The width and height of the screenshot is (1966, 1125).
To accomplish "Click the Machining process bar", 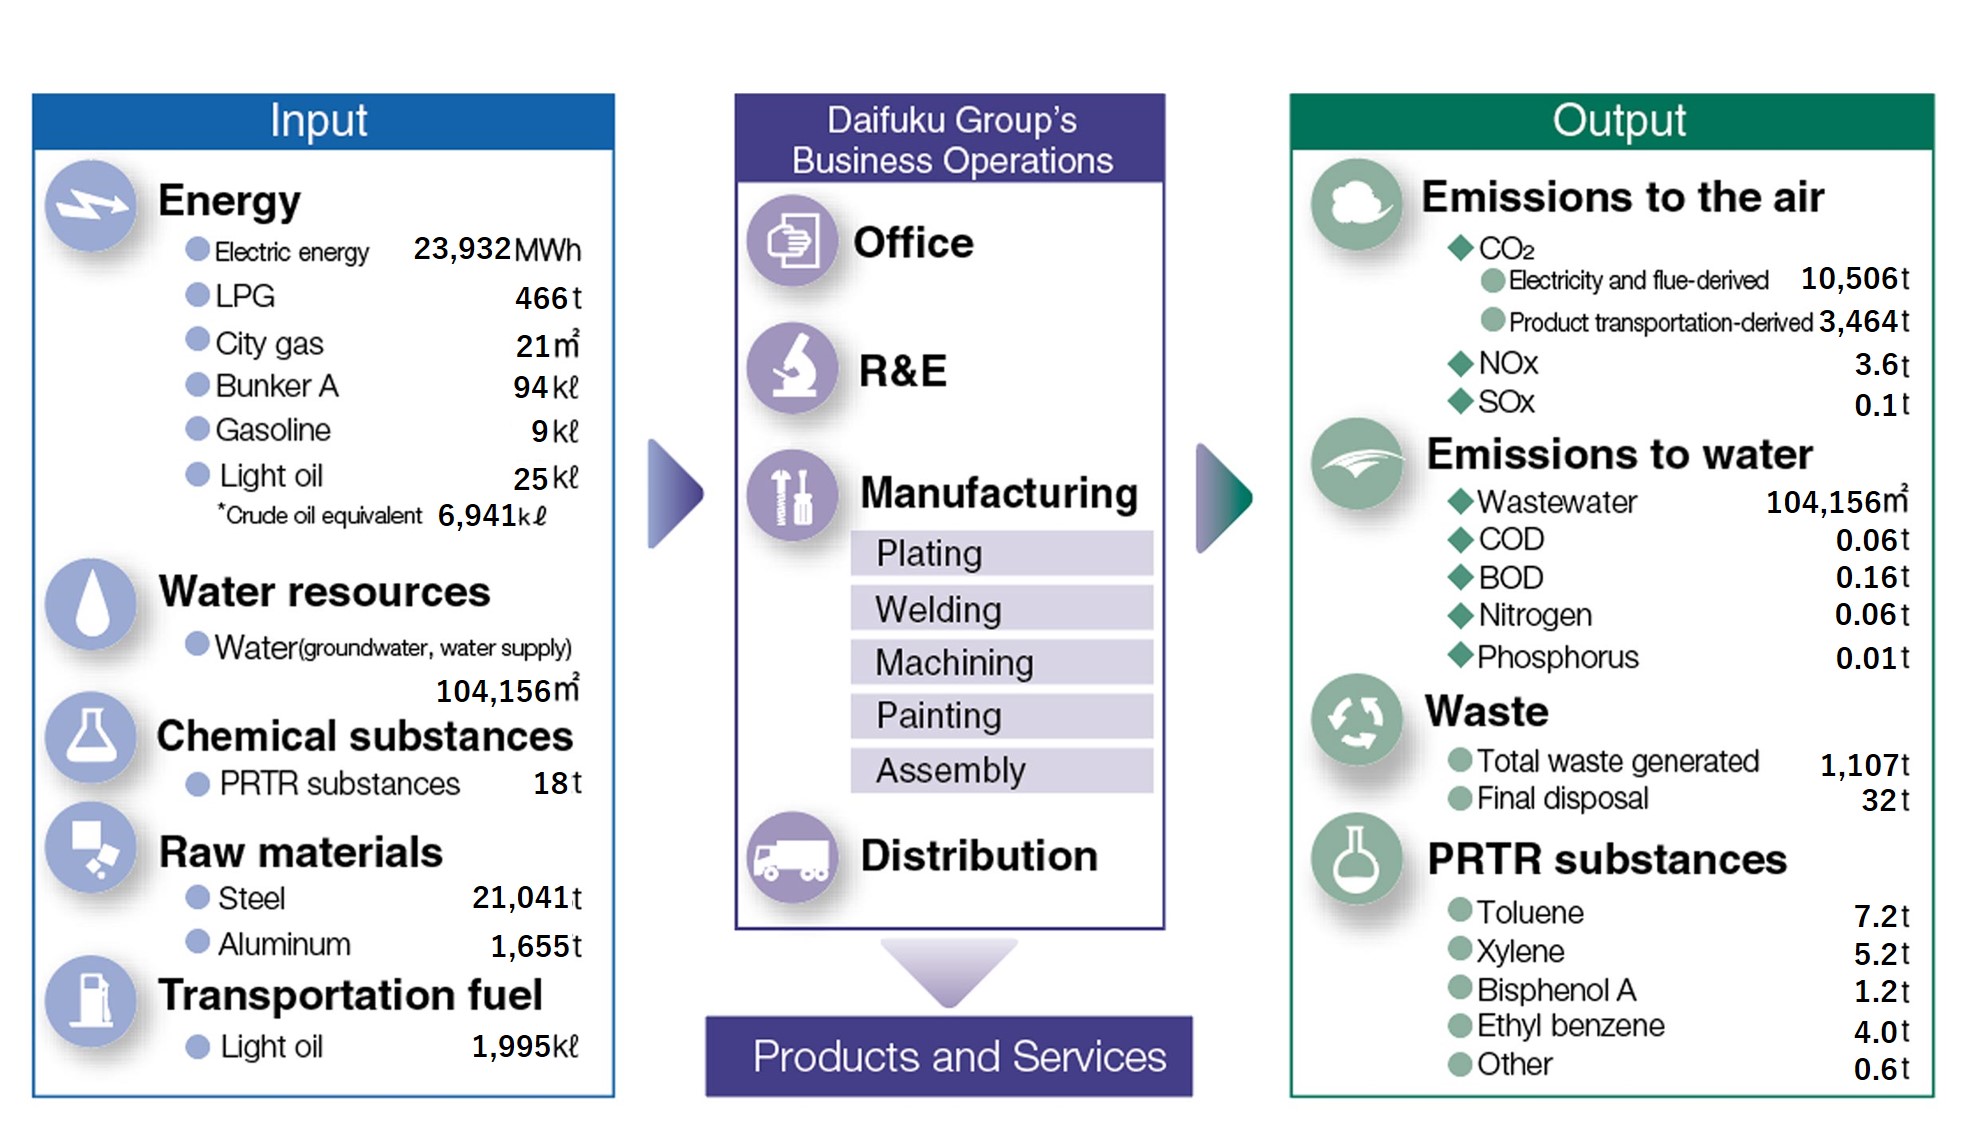I will click(x=1002, y=662).
